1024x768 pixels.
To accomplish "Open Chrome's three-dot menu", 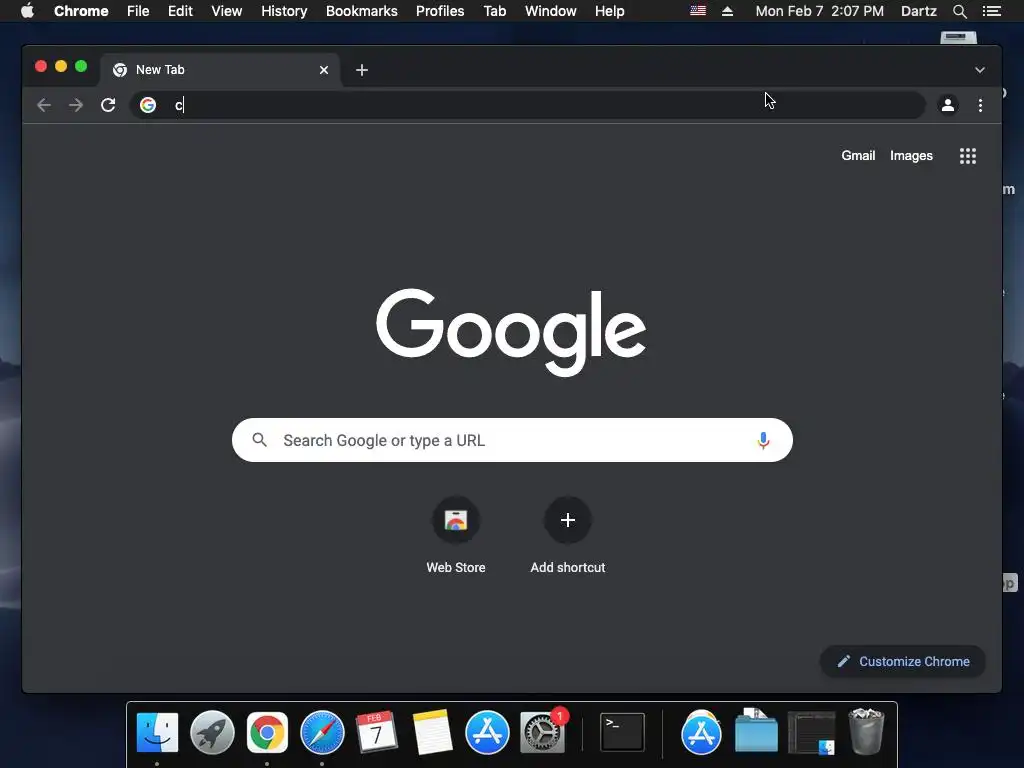I will click(980, 105).
